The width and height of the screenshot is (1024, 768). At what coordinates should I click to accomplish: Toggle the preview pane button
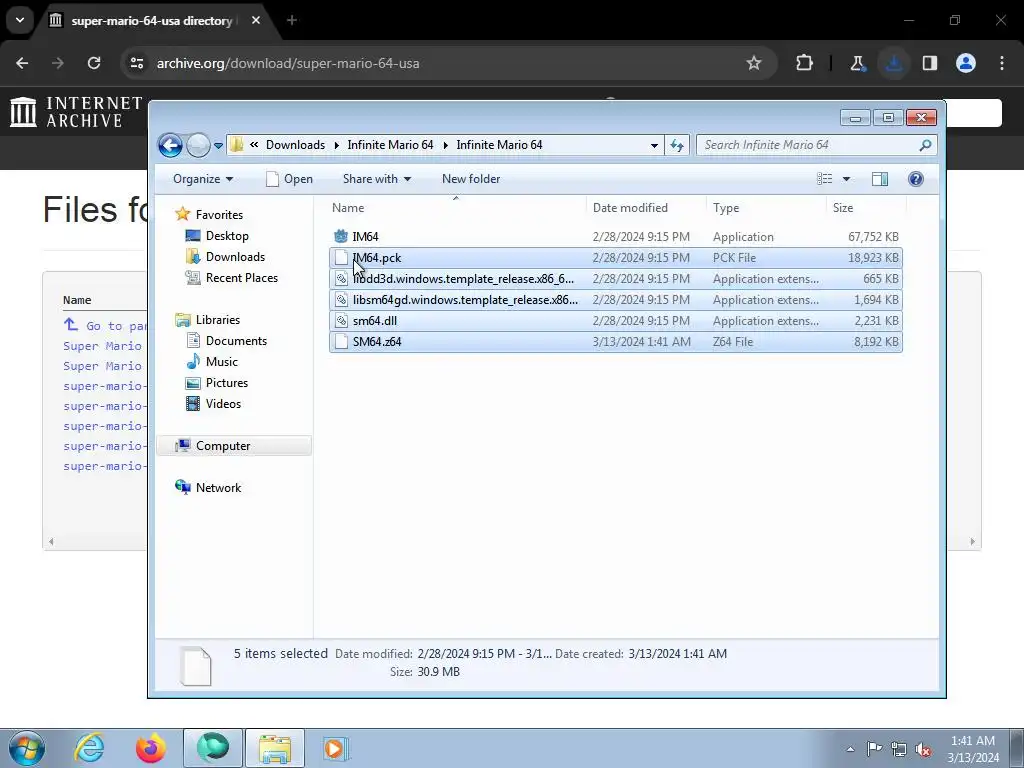[880, 179]
